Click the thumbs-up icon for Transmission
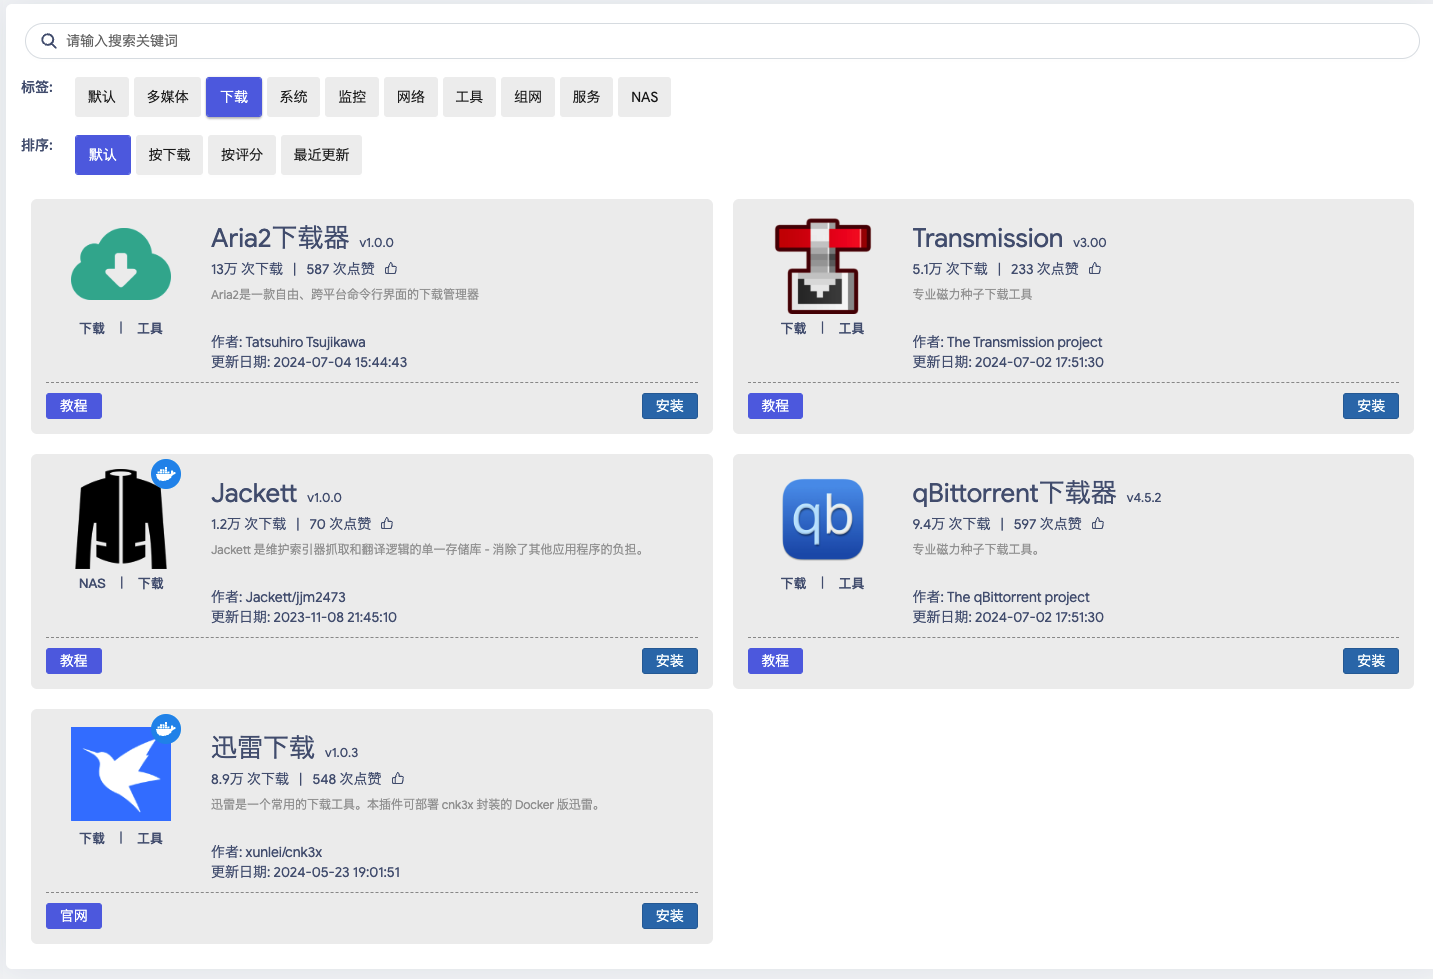 pos(1095,268)
